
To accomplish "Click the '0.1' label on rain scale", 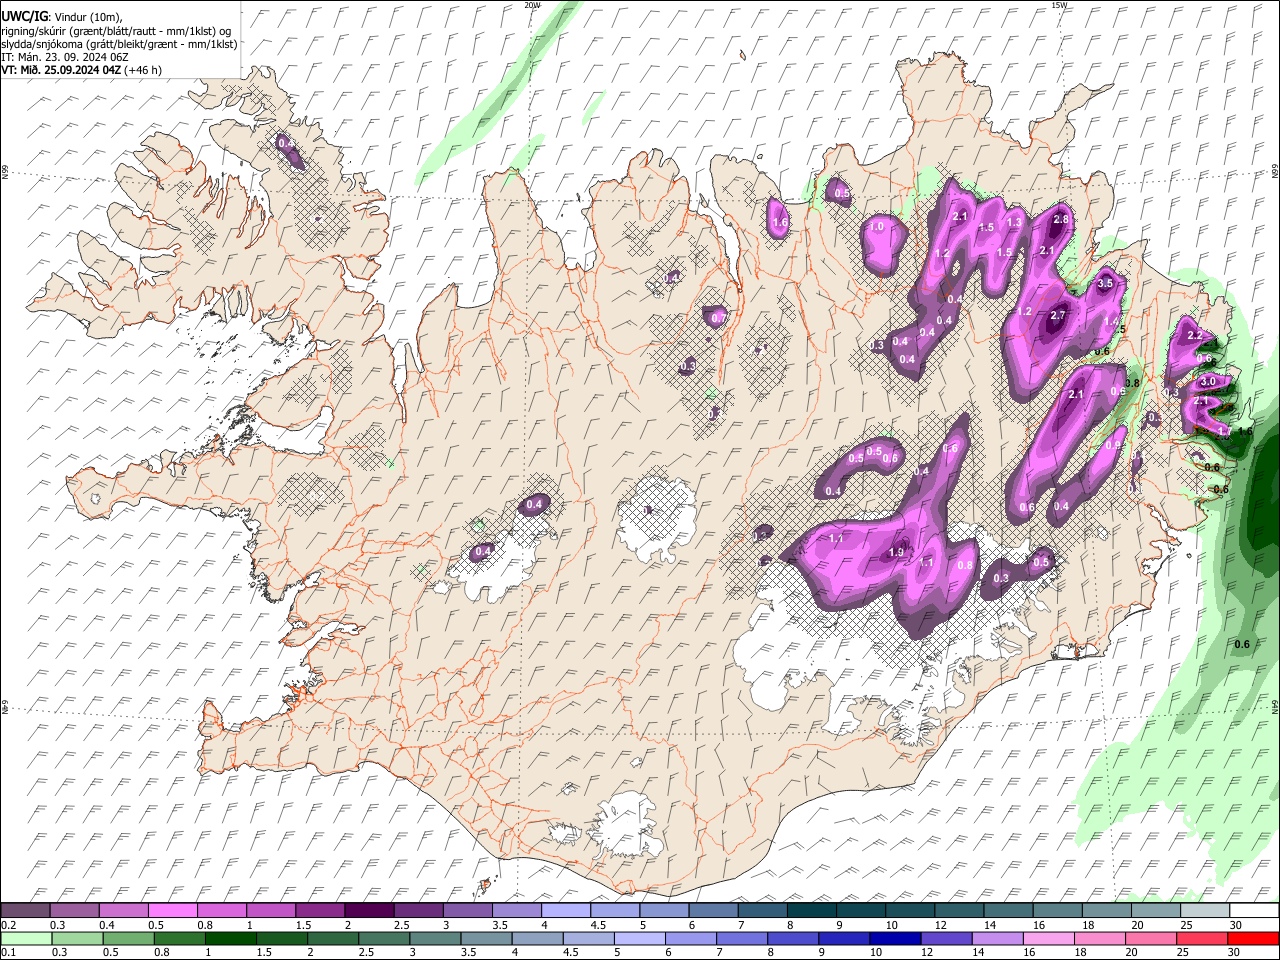I will (x=8, y=952).
